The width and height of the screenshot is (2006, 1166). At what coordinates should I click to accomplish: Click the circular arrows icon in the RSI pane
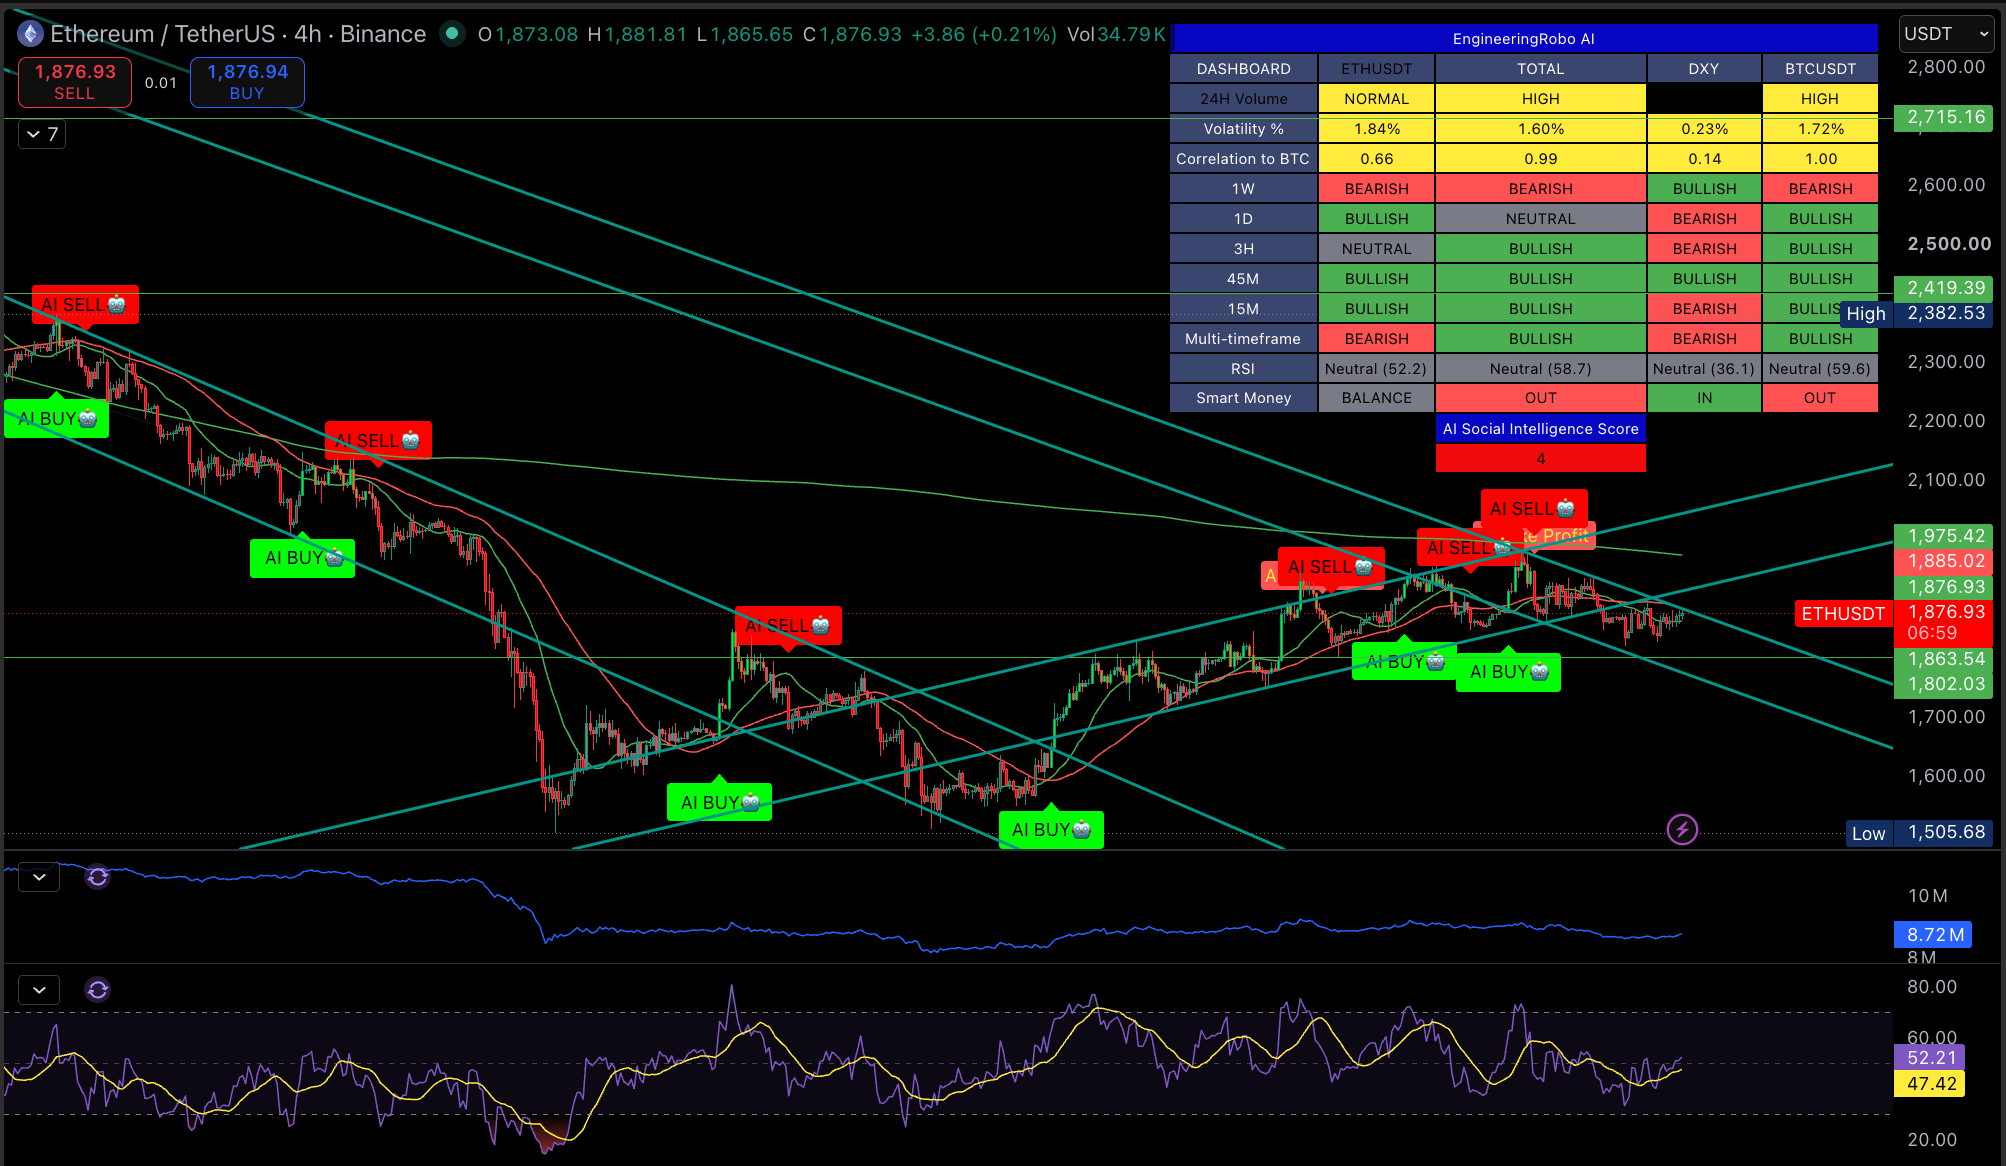point(98,990)
